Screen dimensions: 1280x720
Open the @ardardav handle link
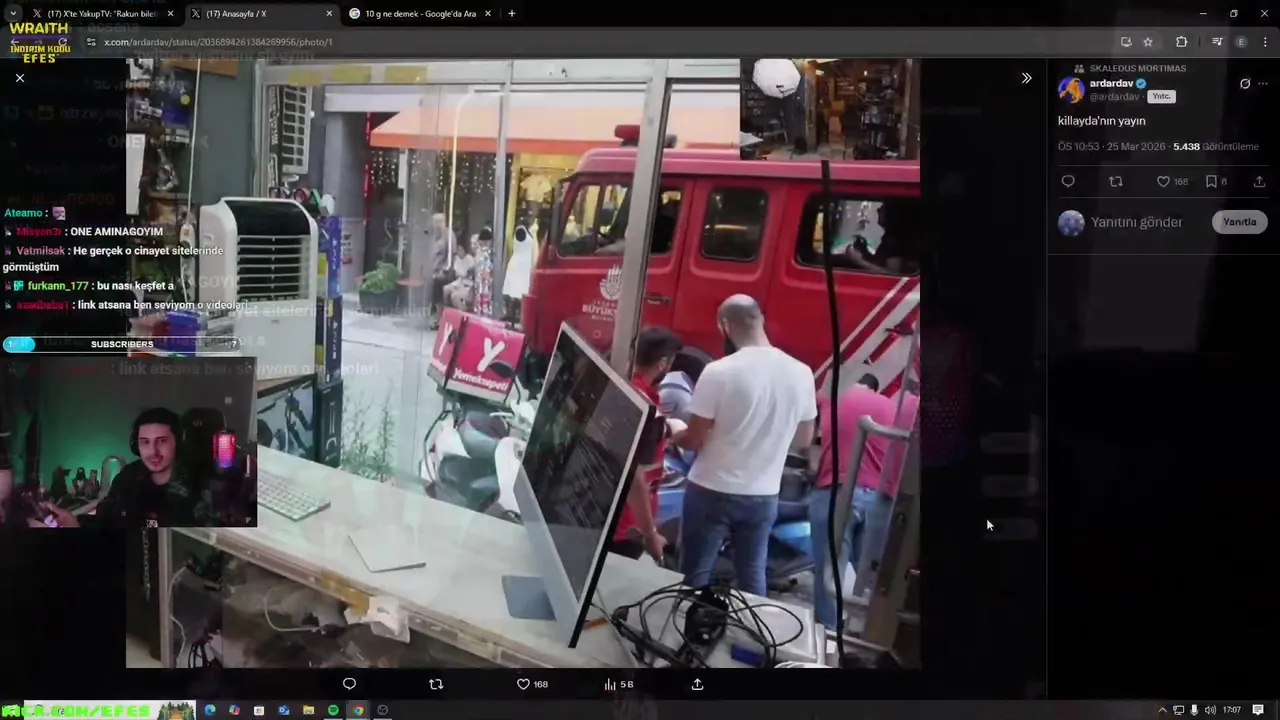pyautogui.click(x=1114, y=97)
